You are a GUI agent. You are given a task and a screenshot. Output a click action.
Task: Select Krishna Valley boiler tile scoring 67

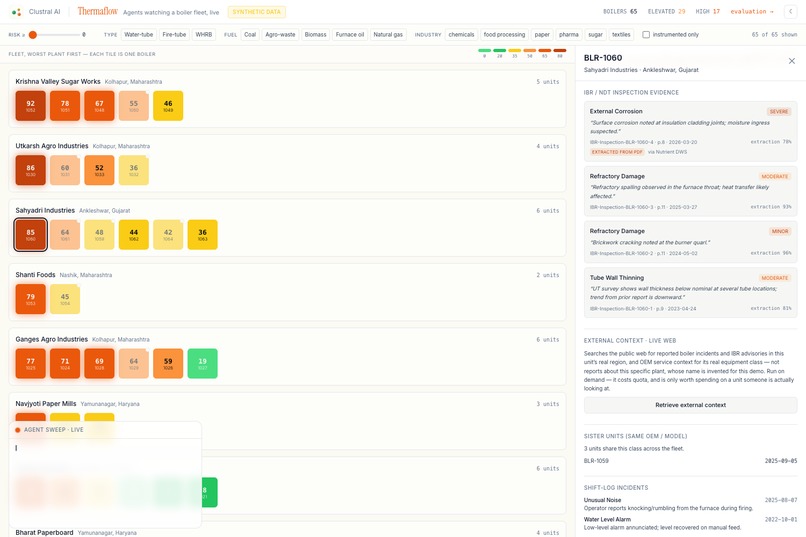99,106
